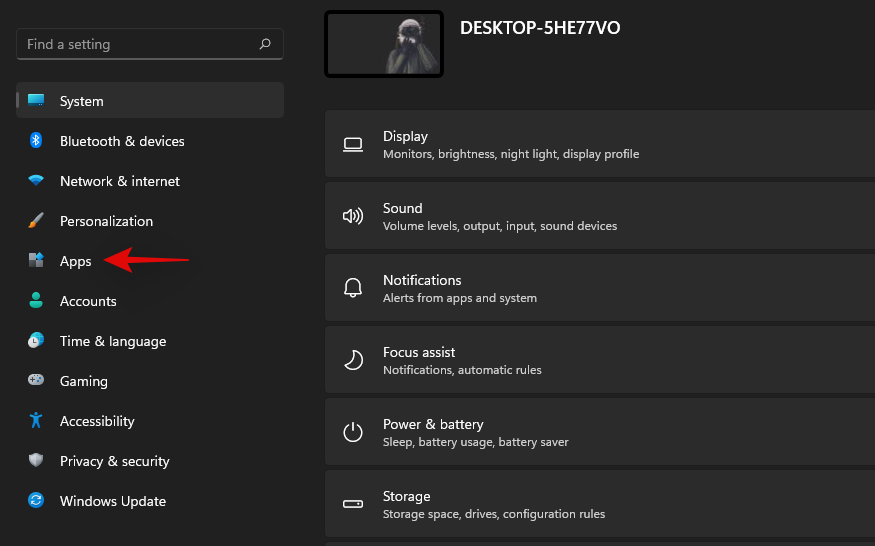The width and height of the screenshot is (875, 546).
Task: Click the search magnifier icon
Action: pyautogui.click(x=265, y=44)
